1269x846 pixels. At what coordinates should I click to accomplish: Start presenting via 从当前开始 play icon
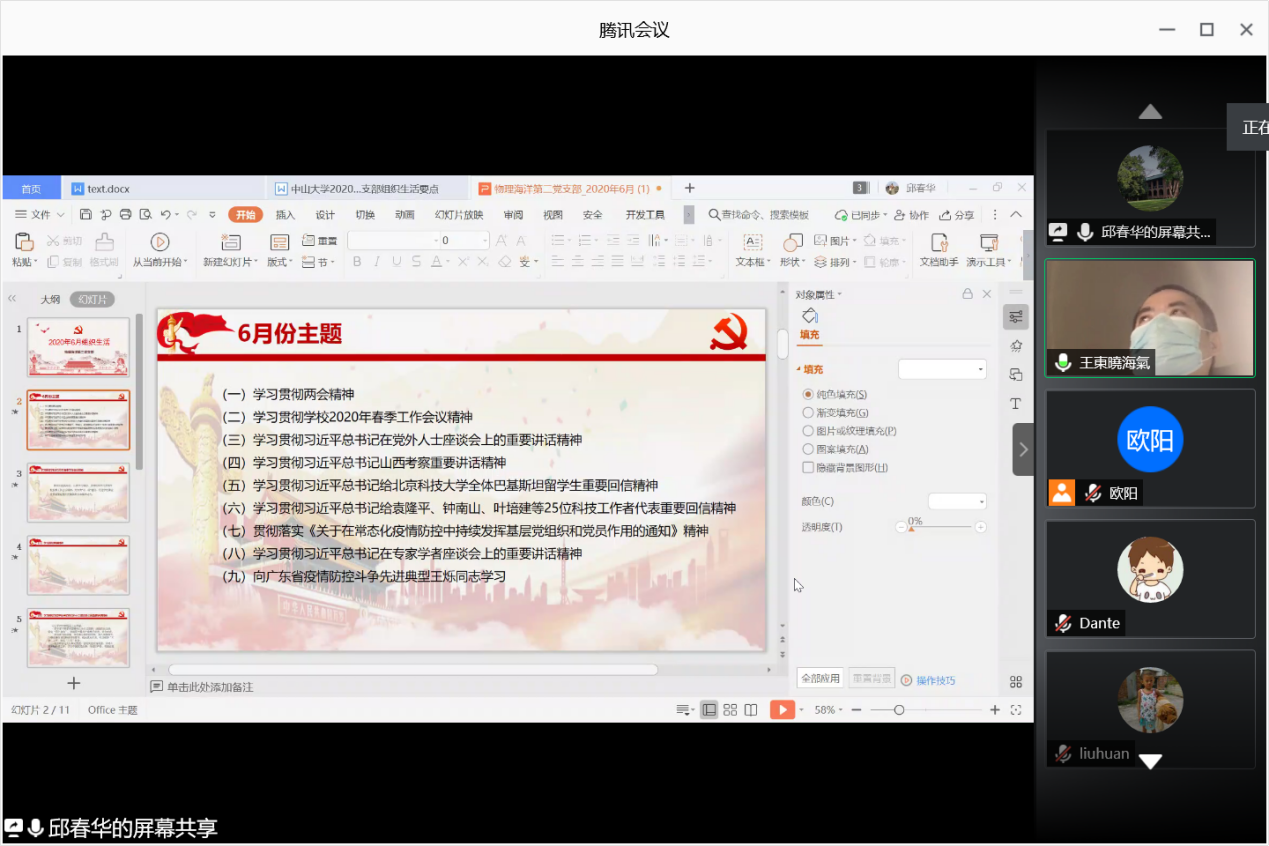159,241
